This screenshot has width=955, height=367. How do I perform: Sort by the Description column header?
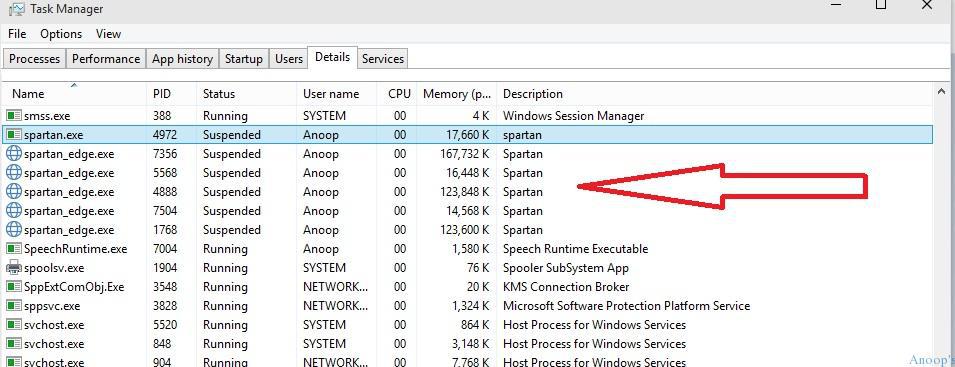(714, 94)
